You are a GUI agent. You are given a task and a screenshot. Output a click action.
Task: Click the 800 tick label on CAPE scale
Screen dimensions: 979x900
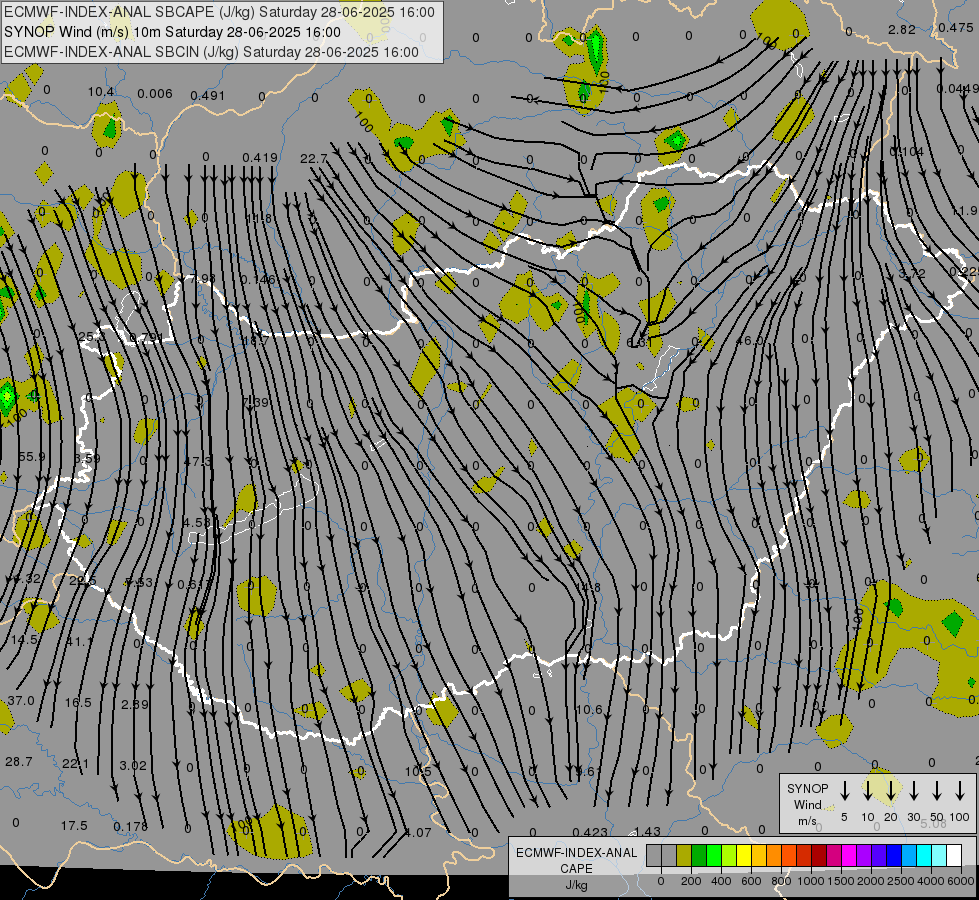[781, 881]
